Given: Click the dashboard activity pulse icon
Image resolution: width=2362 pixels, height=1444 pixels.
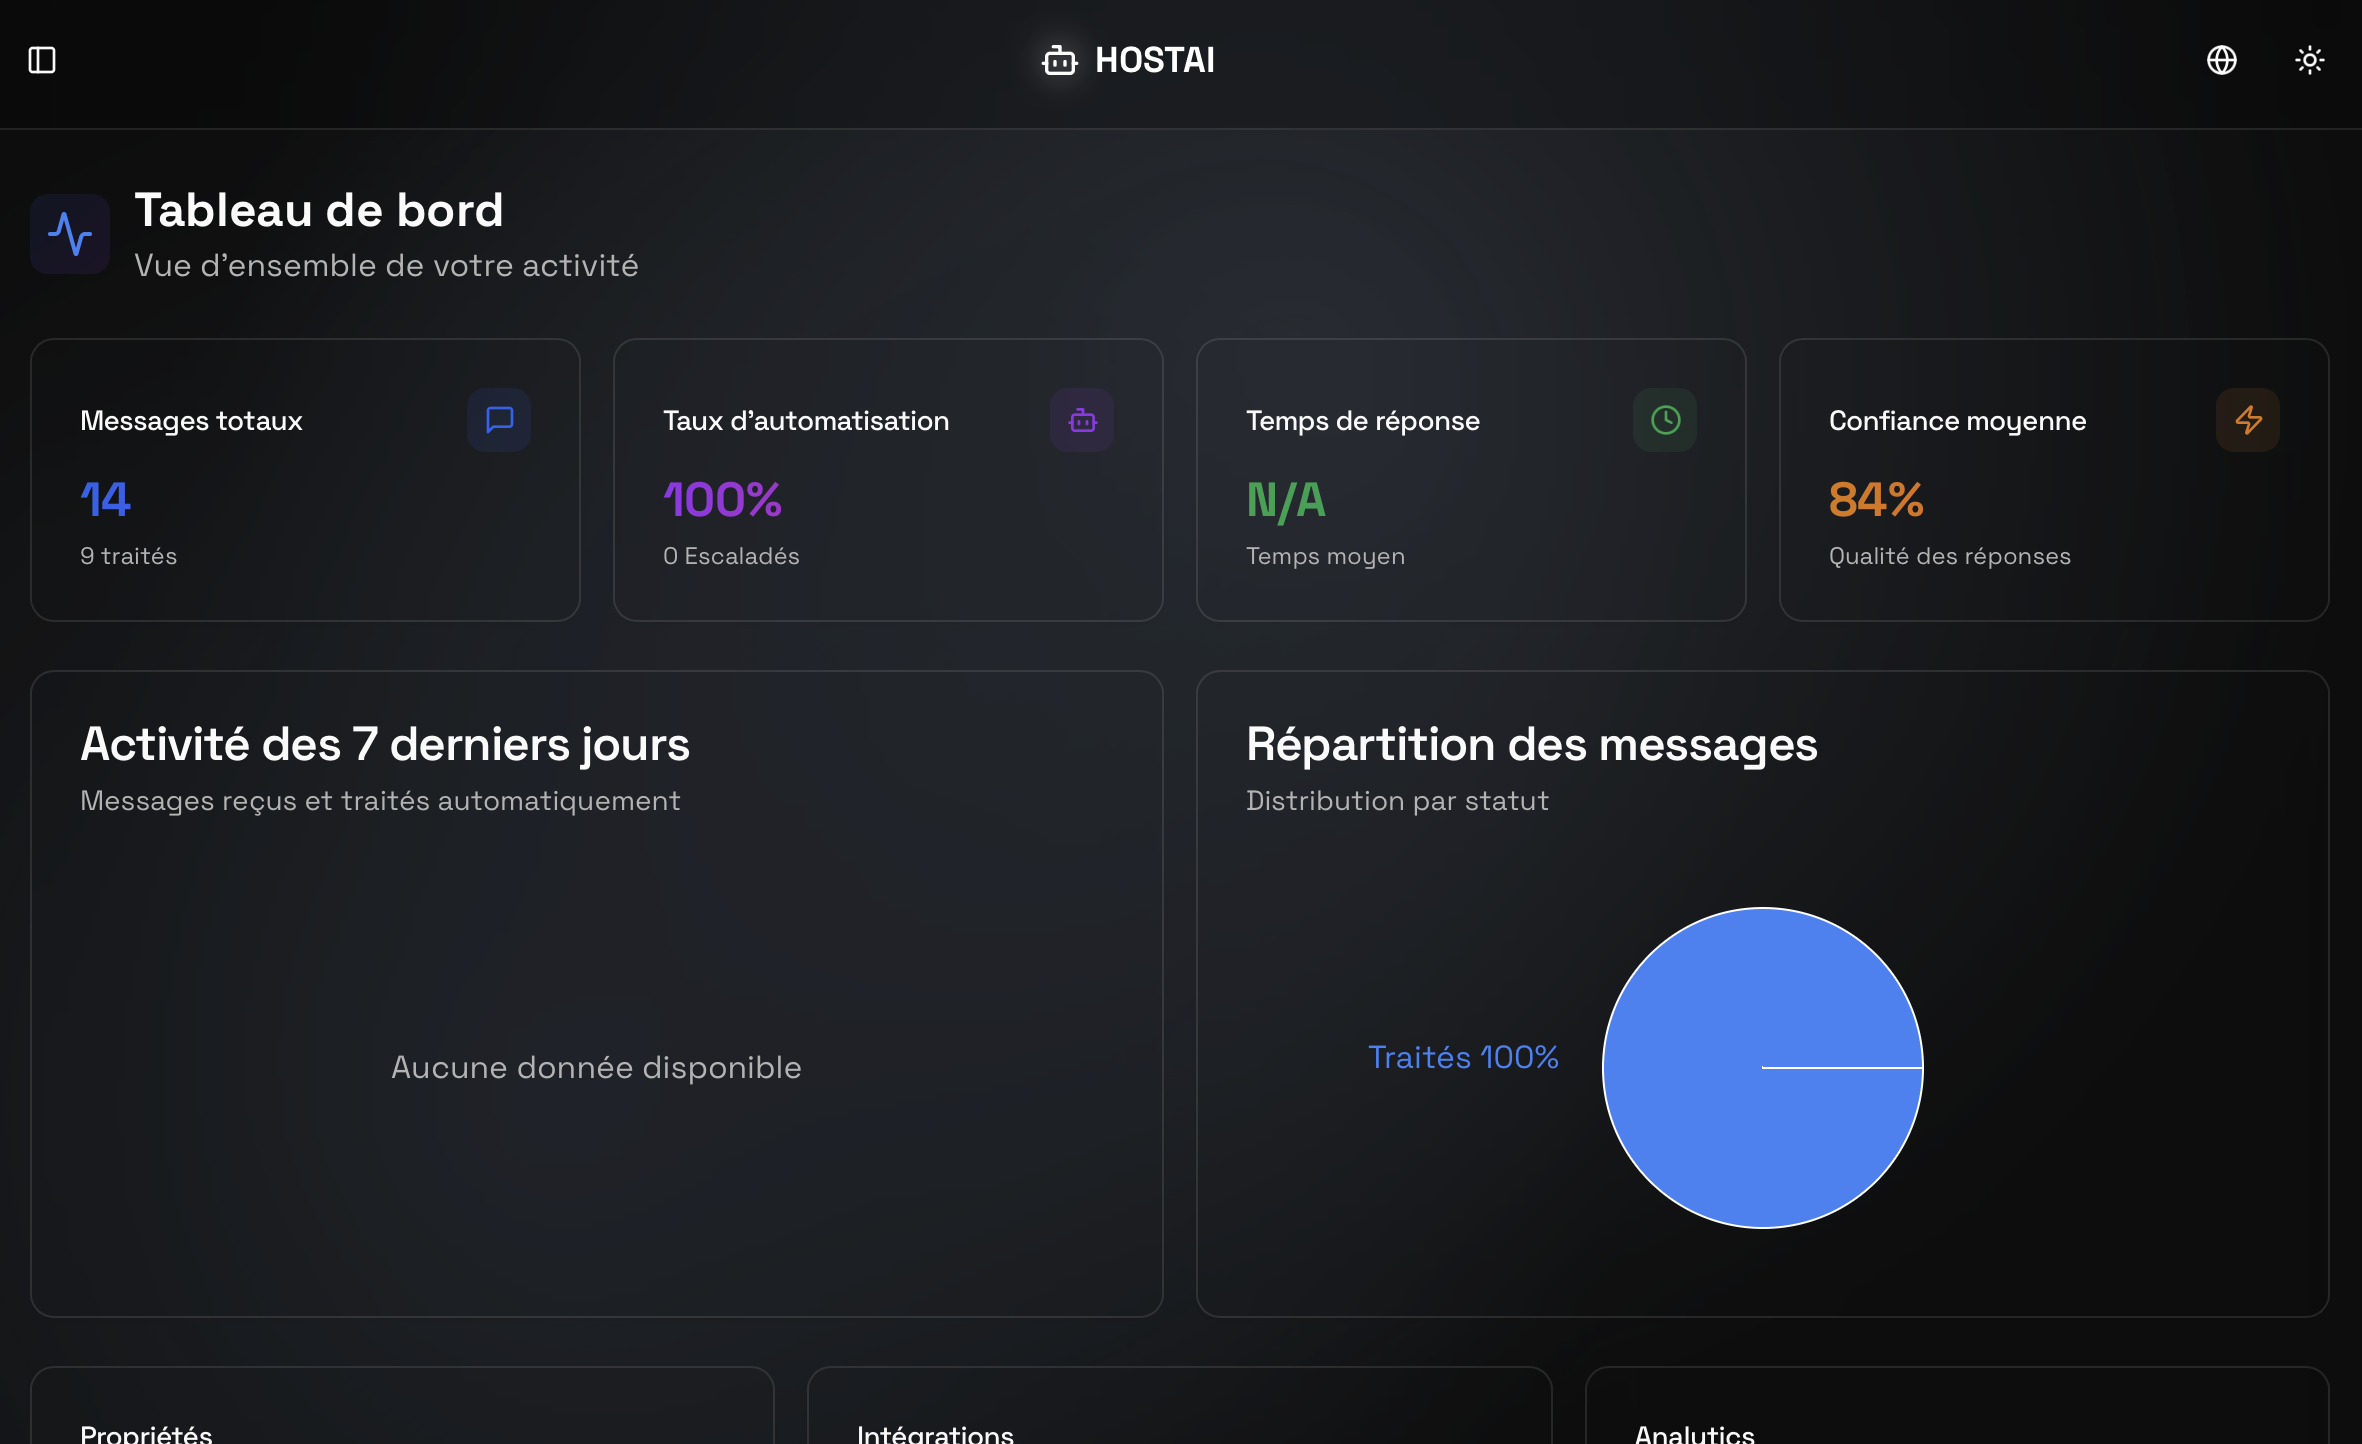Looking at the screenshot, I should [x=70, y=234].
